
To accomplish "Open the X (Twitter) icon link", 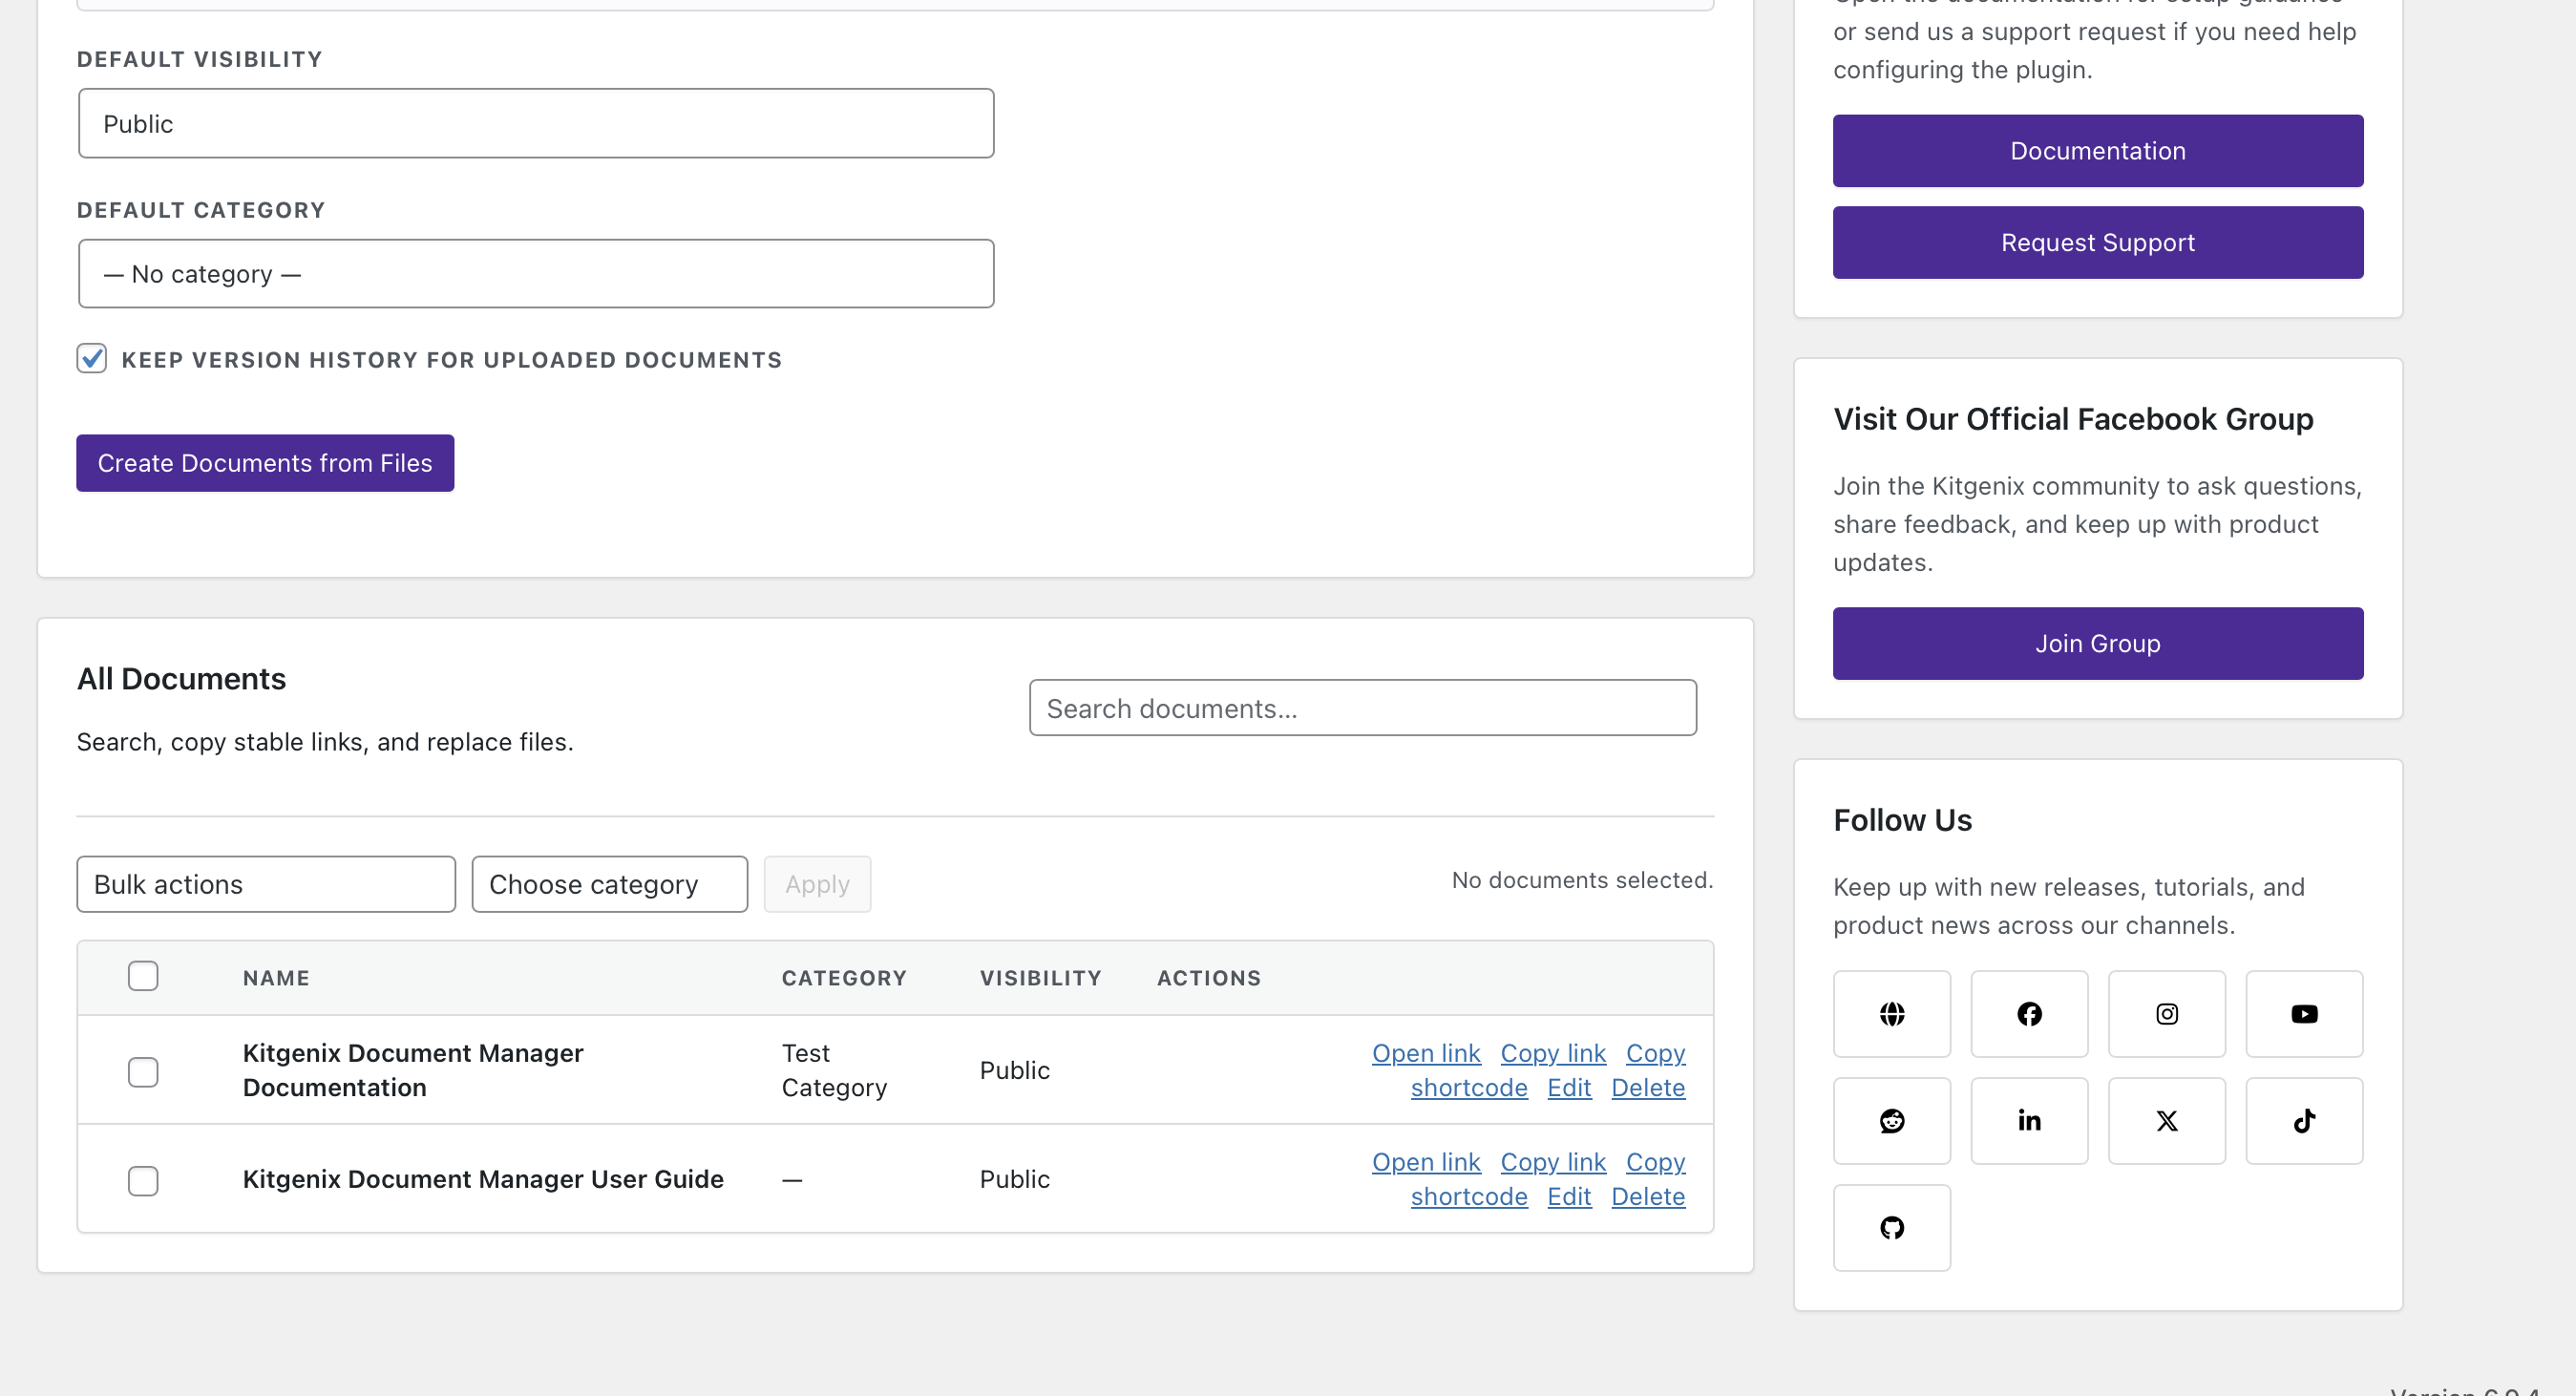I will 2167,1121.
